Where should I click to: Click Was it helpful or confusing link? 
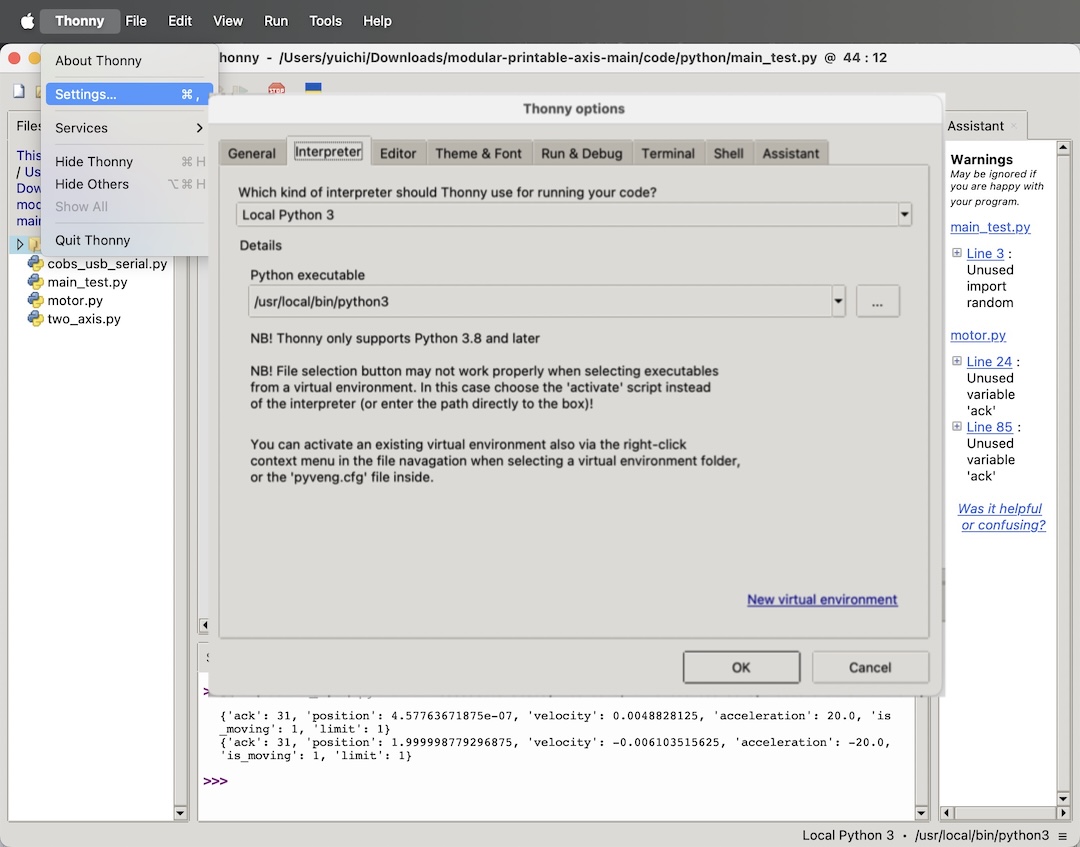[1001, 516]
